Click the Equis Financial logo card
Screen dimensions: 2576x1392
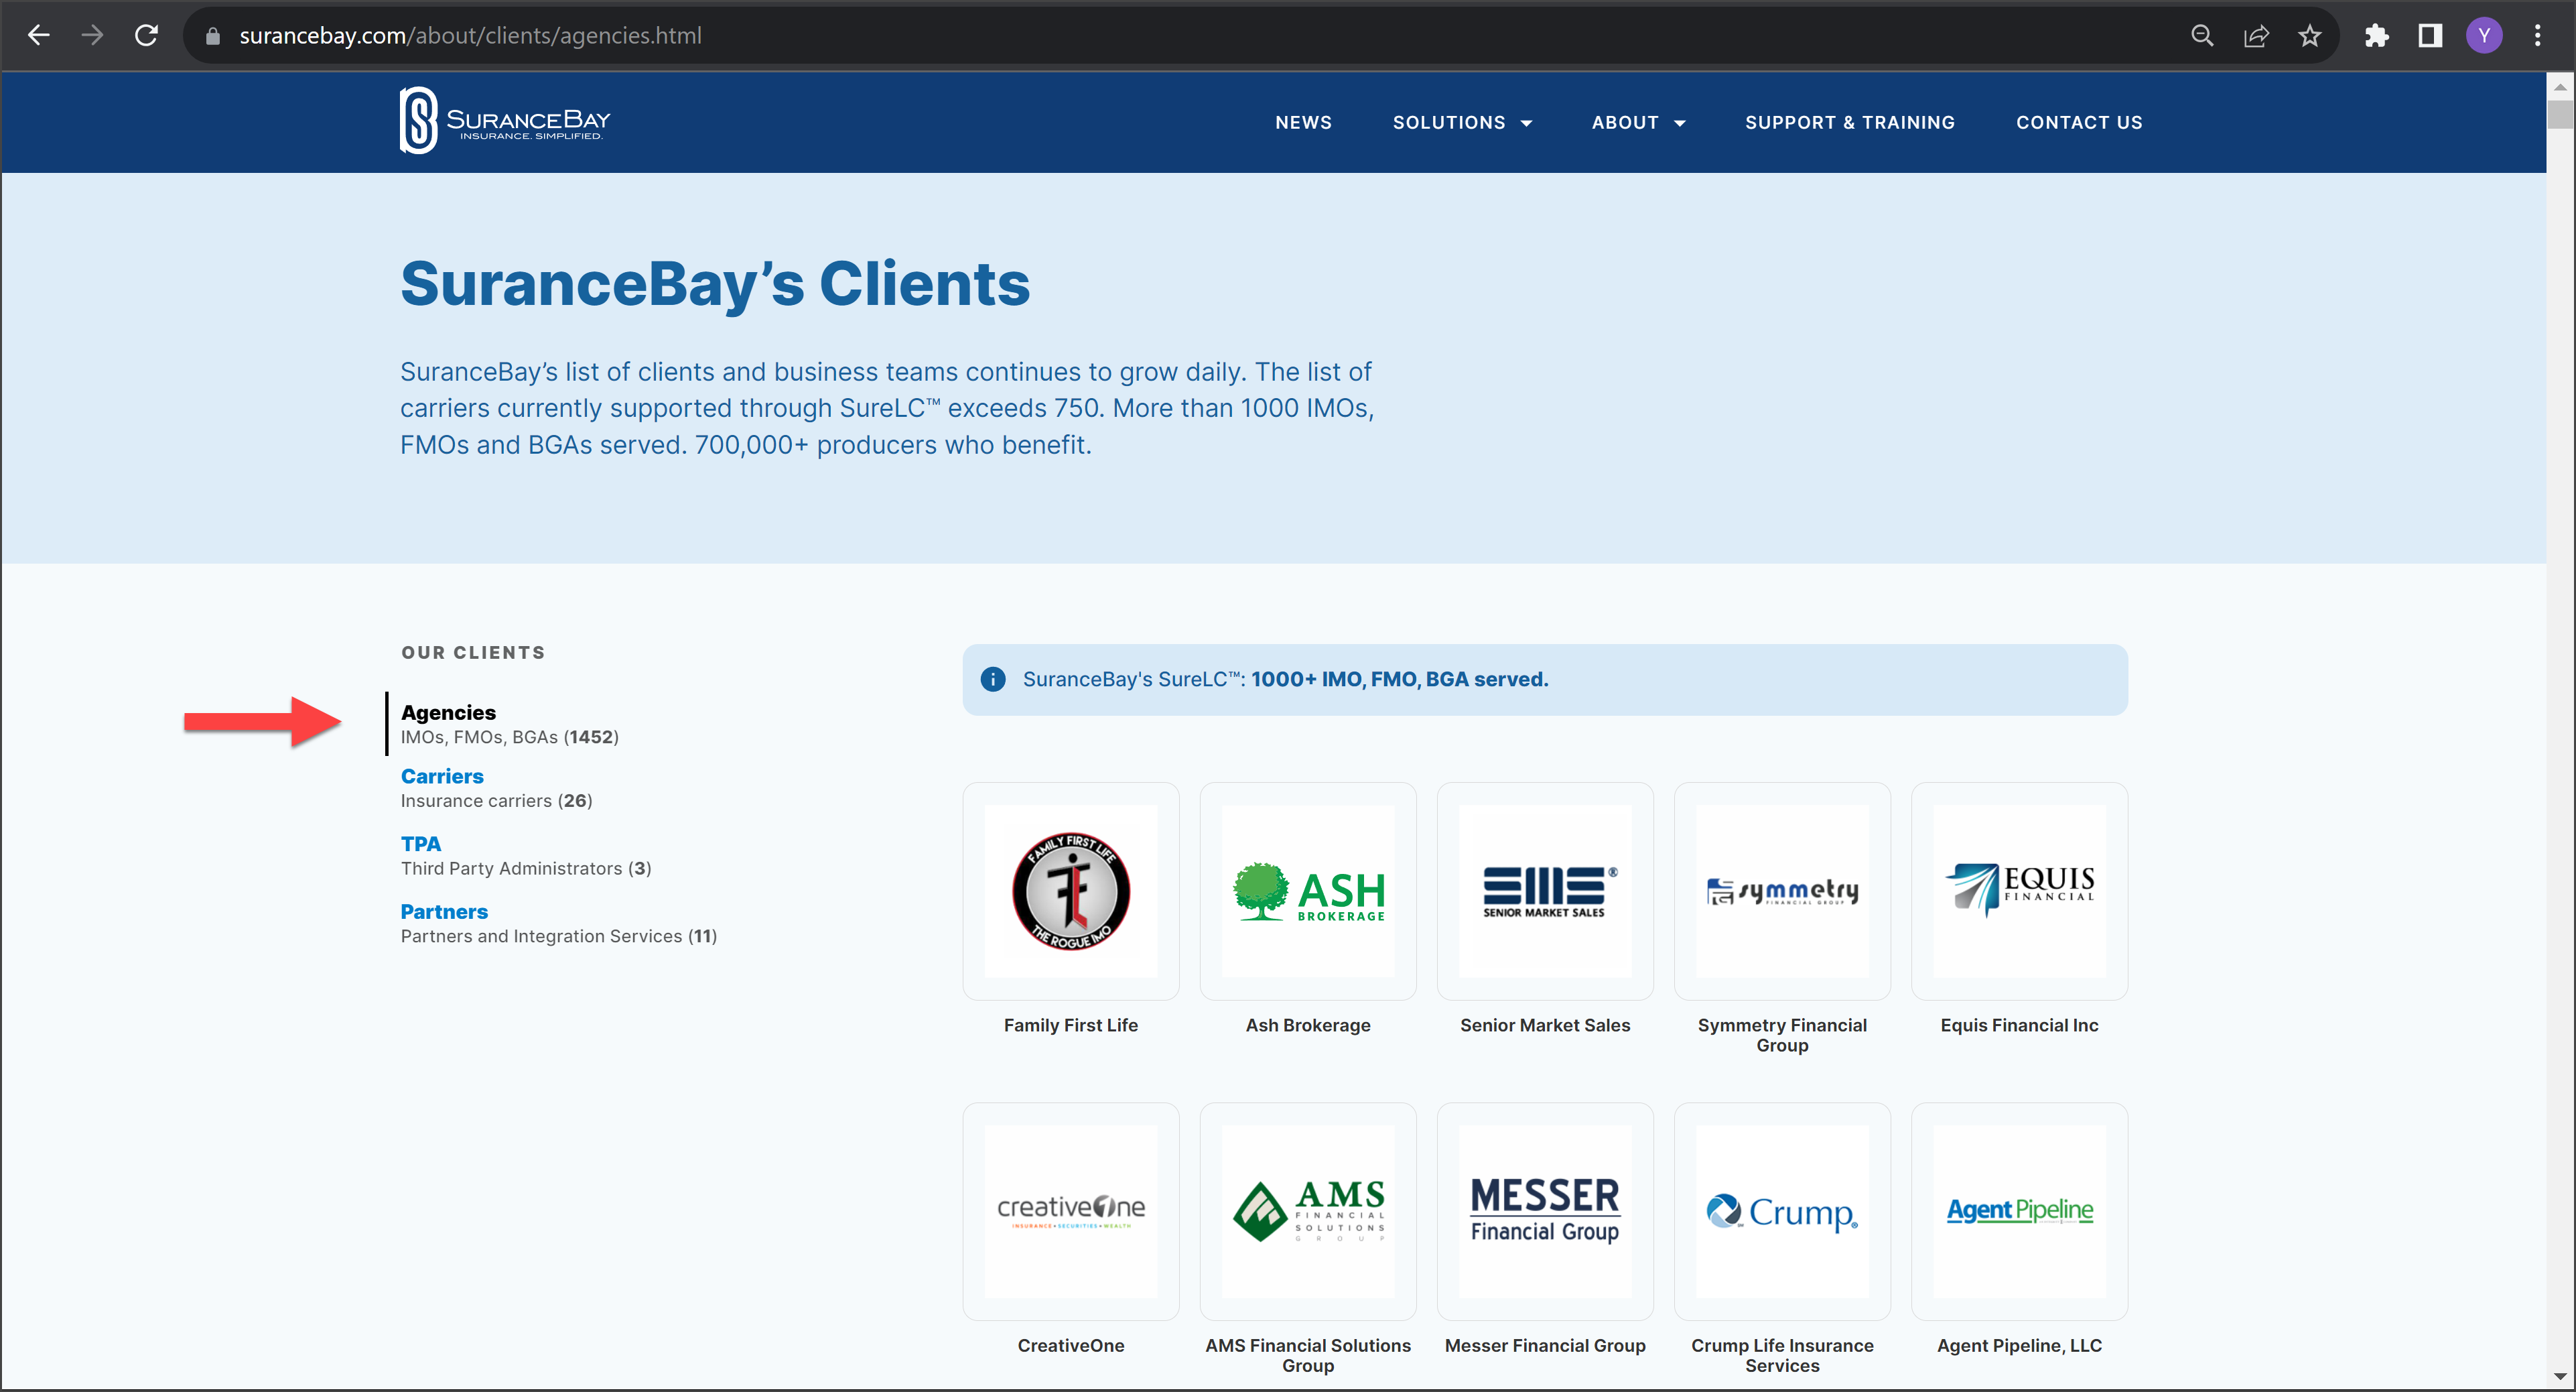click(x=2019, y=891)
